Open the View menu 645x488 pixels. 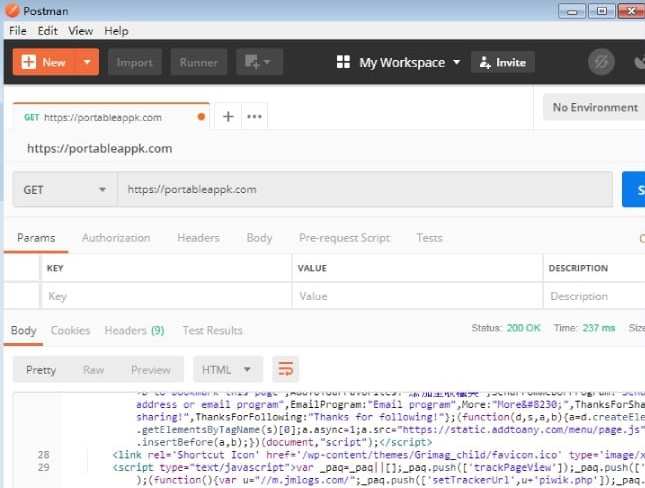click(x=80, y=31)
